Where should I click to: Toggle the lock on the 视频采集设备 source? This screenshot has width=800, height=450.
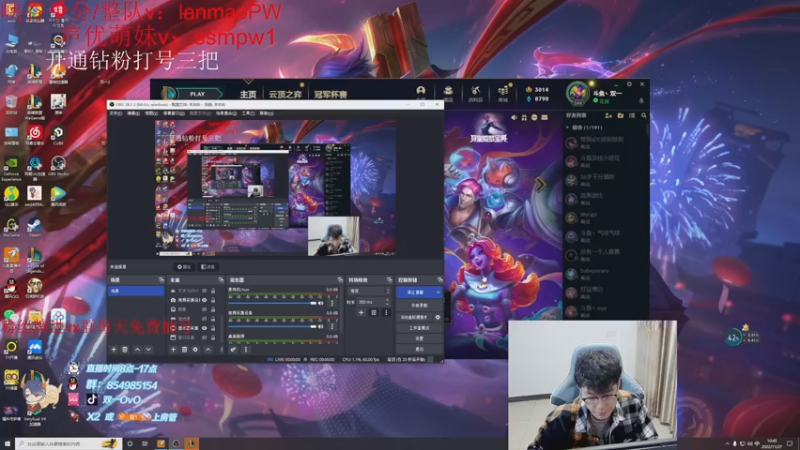point(213,300)
